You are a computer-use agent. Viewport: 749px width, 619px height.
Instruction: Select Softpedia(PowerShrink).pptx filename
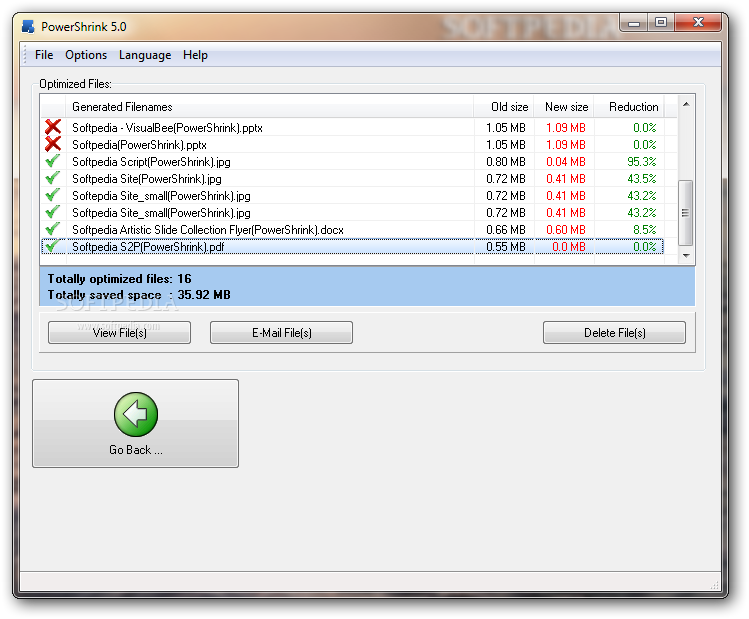click(x=139, y=145)
